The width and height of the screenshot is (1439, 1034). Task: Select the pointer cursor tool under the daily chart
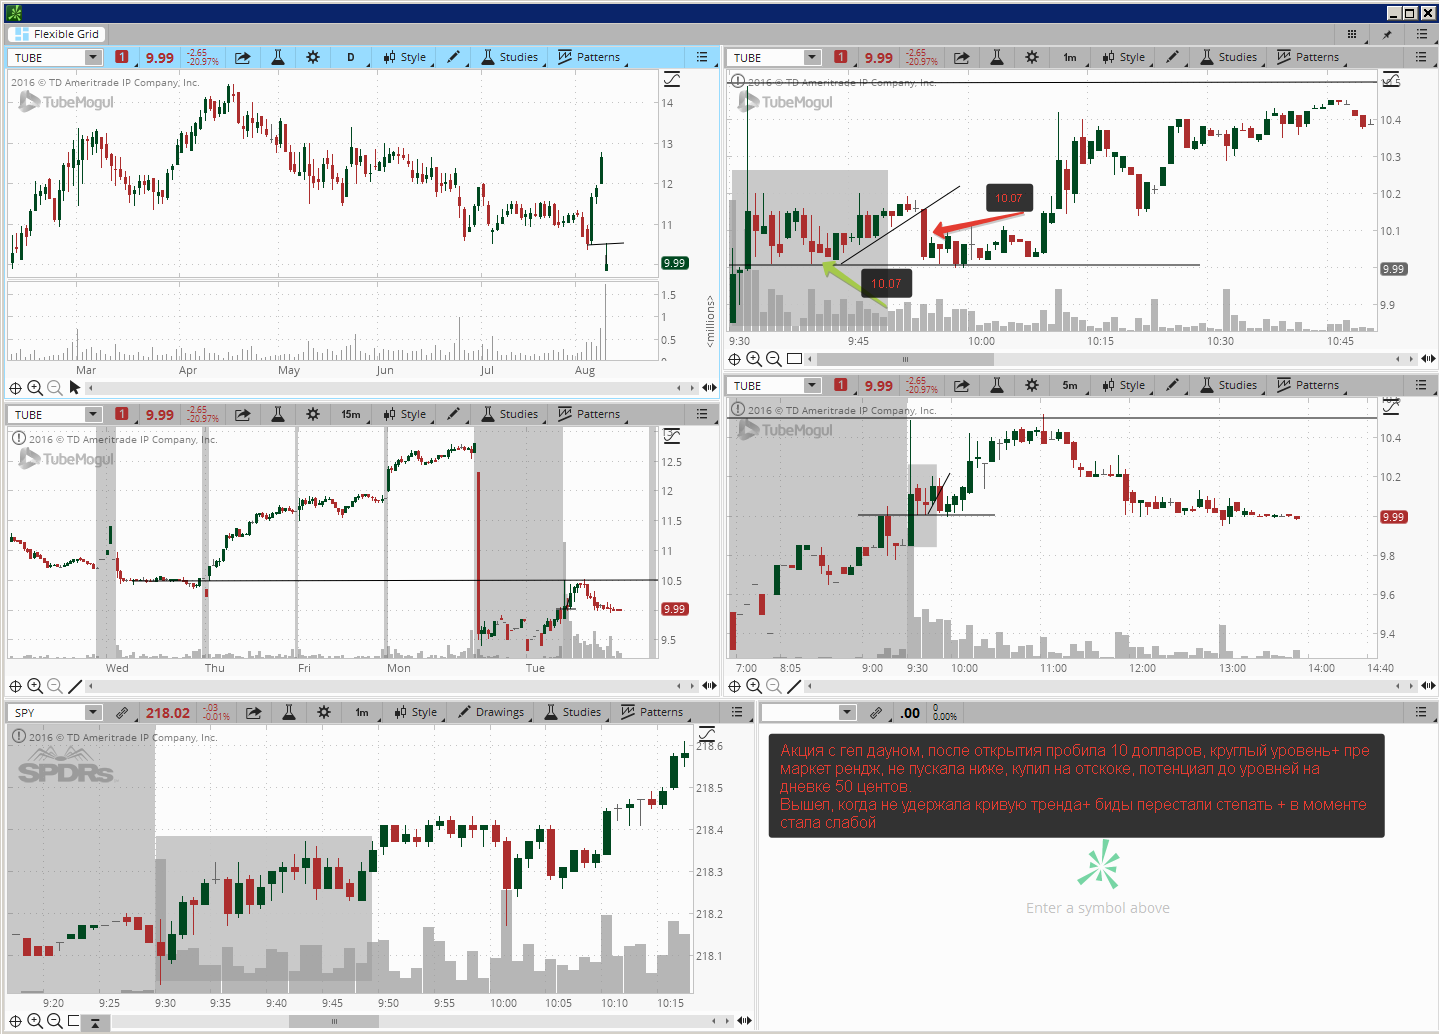(75, 388)
